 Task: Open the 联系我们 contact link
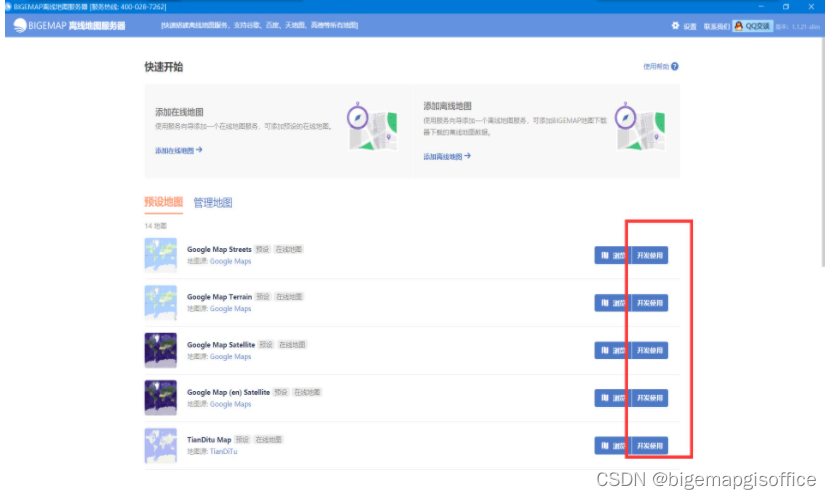[716, 26]
